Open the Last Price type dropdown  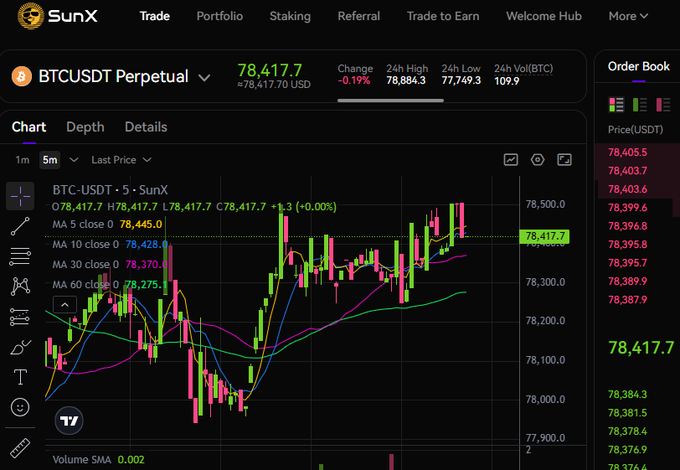121,160
